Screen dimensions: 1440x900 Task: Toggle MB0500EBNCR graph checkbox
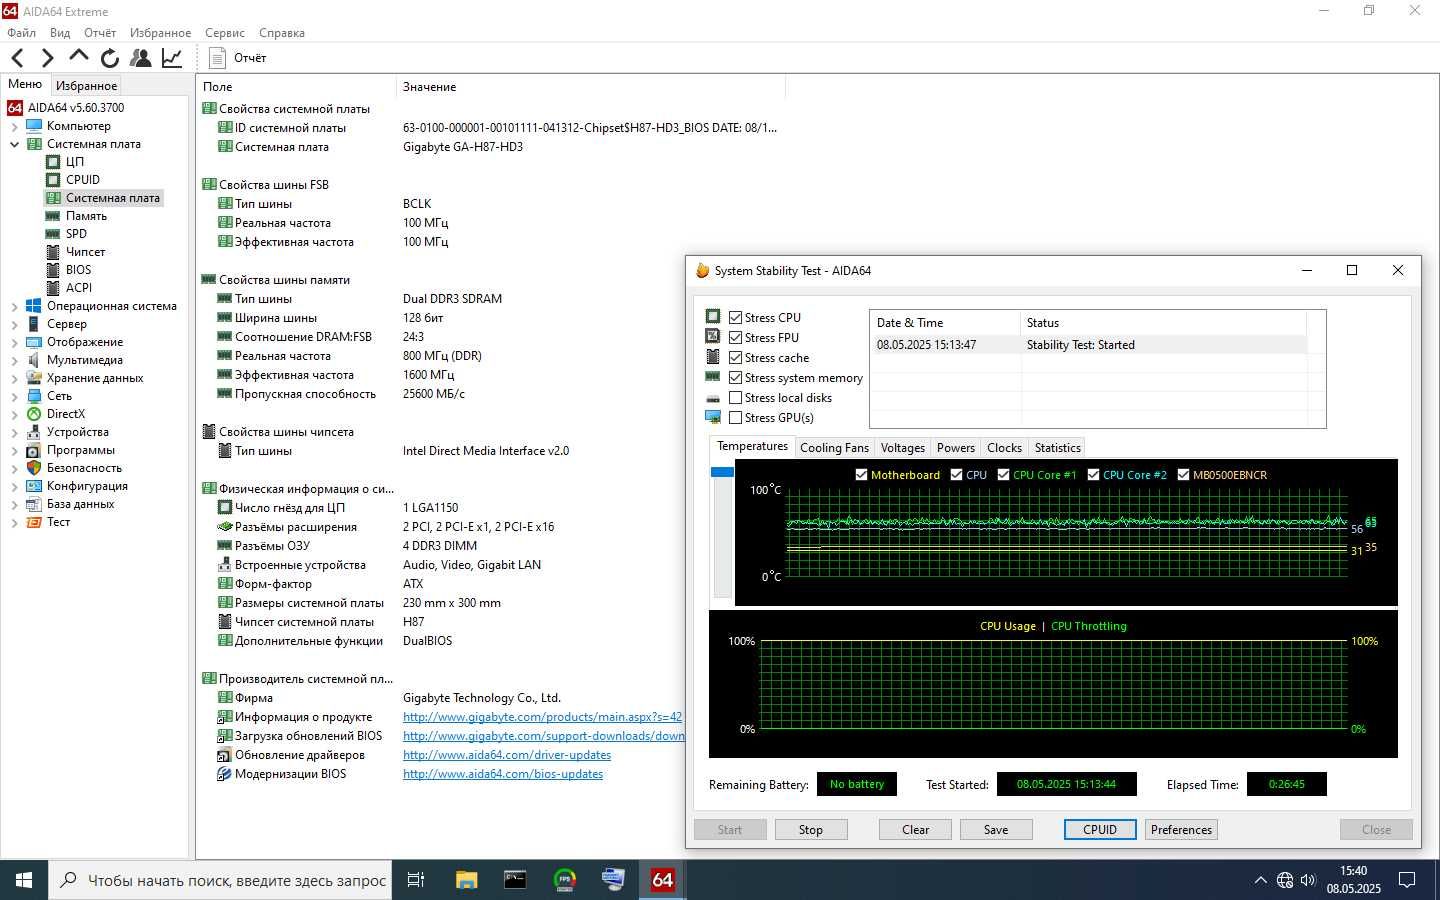(x=1183, y=475)
